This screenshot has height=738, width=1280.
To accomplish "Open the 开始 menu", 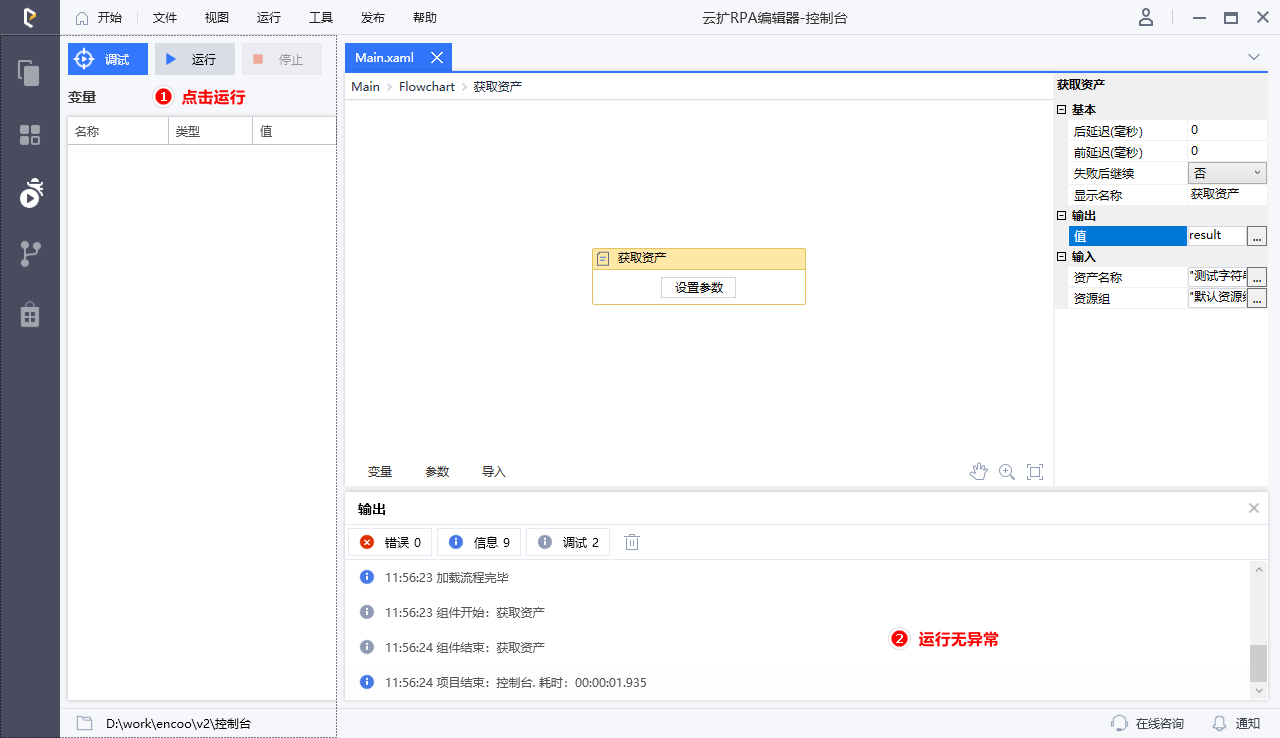I will pos(110,18).
